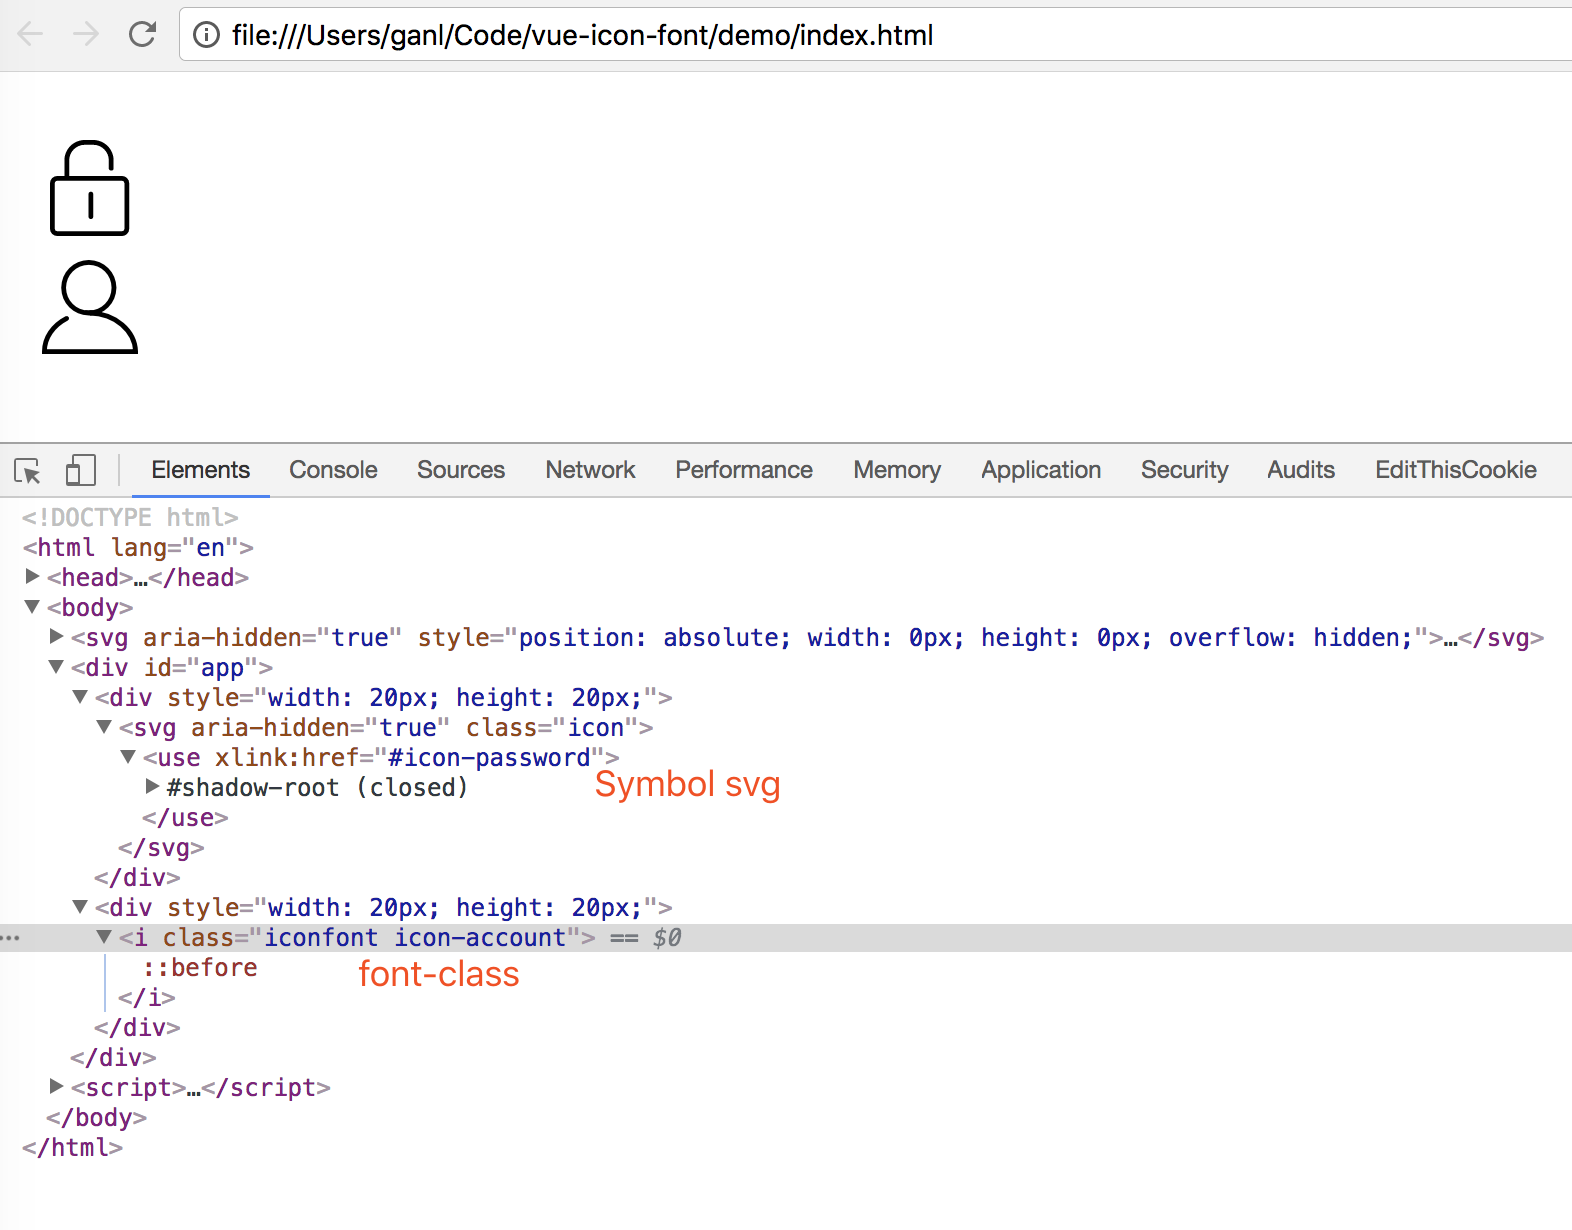This screenshot has width=1572, height=1230.
Task: Select the ::before pseudo-element row
Action: (200, 967)
